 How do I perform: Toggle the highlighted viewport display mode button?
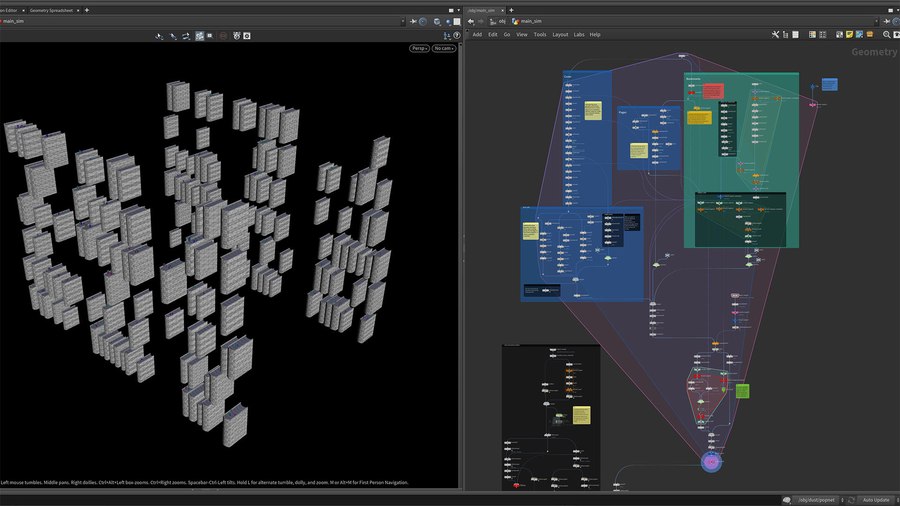pyautogui.click(x=199, y=35)
